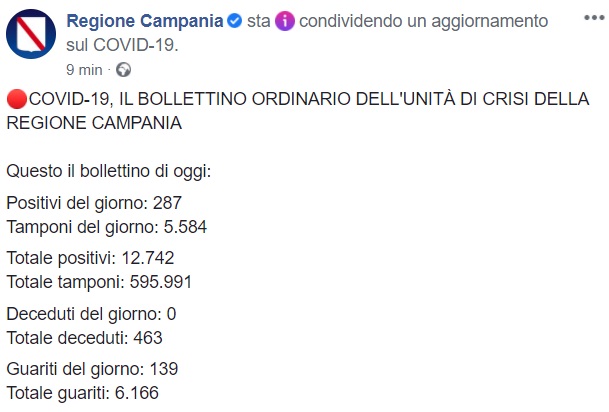
Task: Click the 'Tamponi del giorno: 5.584' line
Action: (x=106, y=226)
